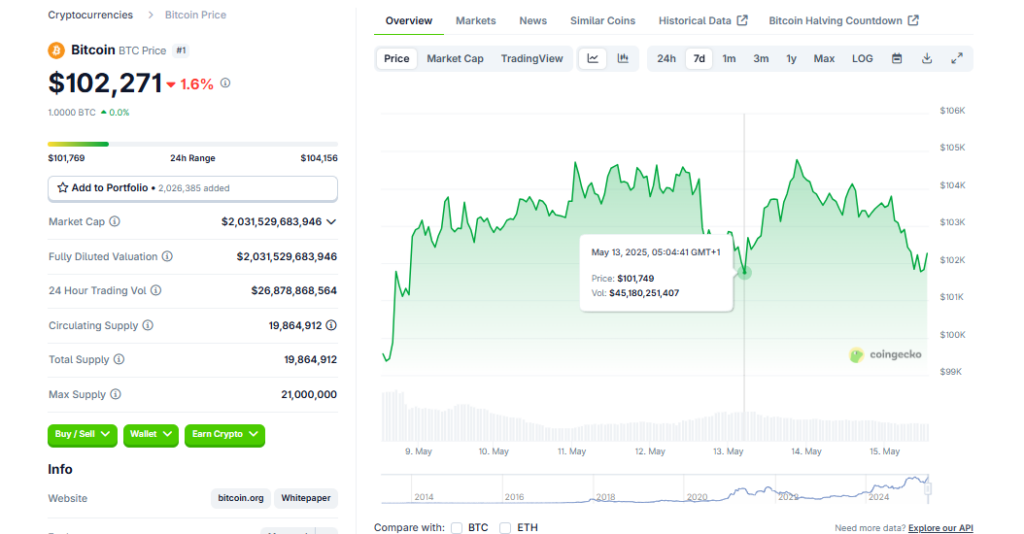Set chart range to 1y
Image resolution: width=1024 pixels, height=534 pixels.
[792, 58]
